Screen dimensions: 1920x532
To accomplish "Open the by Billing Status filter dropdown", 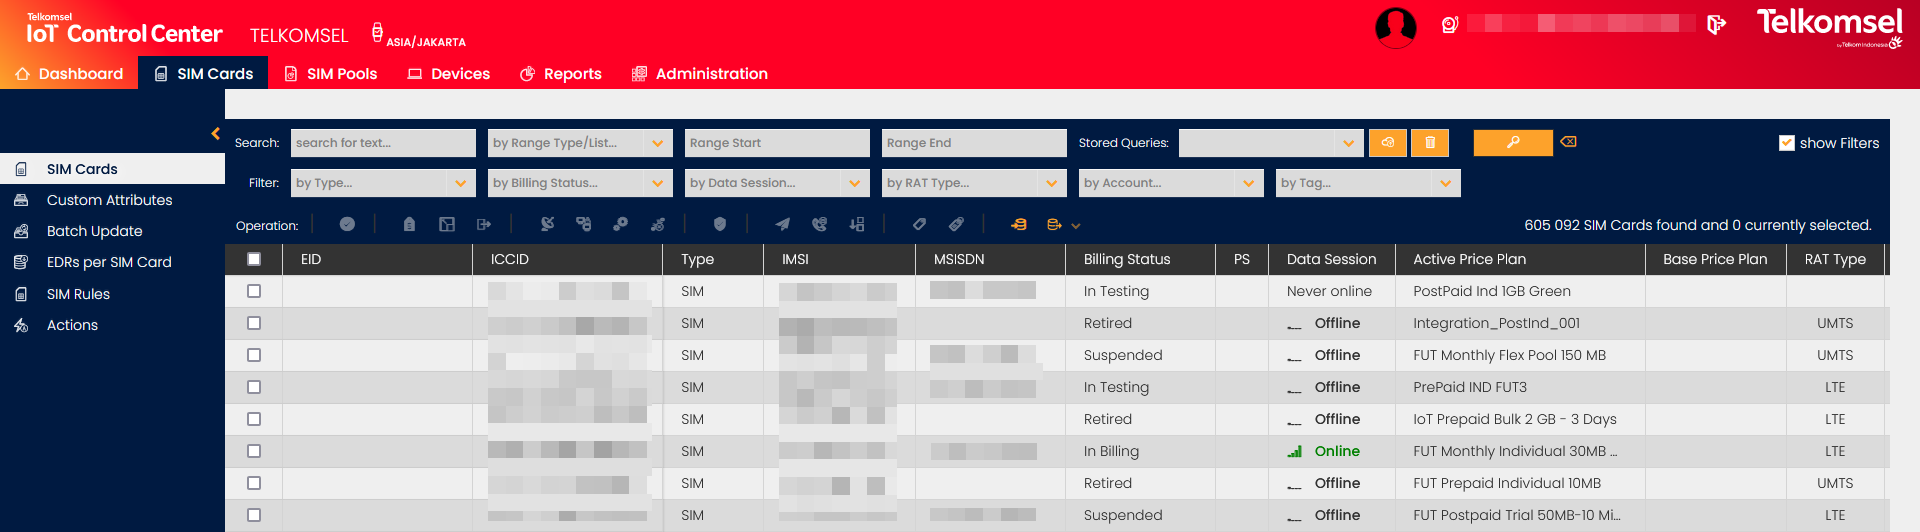I will tap(579, 183).
